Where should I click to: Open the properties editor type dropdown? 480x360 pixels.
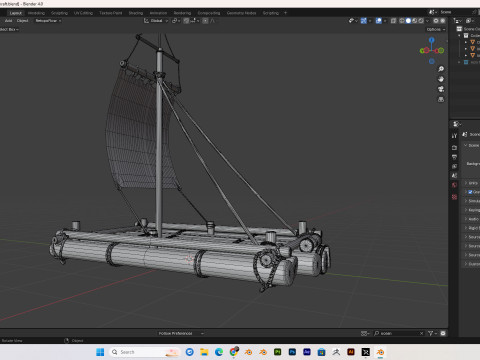tap(457, 124)
